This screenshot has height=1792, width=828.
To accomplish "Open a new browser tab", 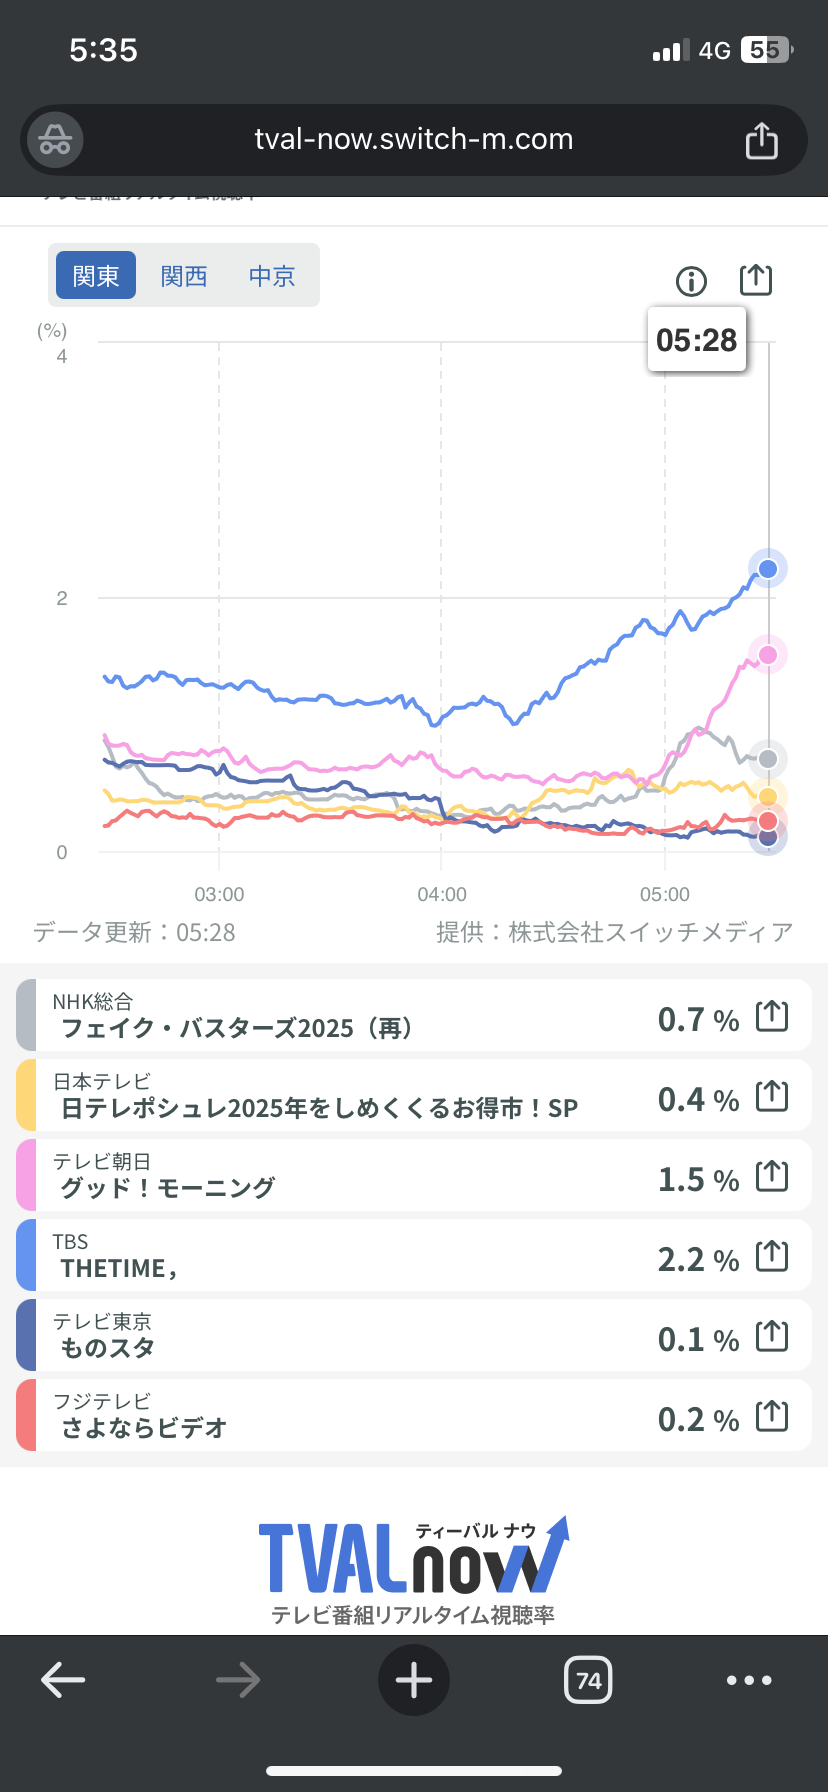I will [x=414, y=1680].
